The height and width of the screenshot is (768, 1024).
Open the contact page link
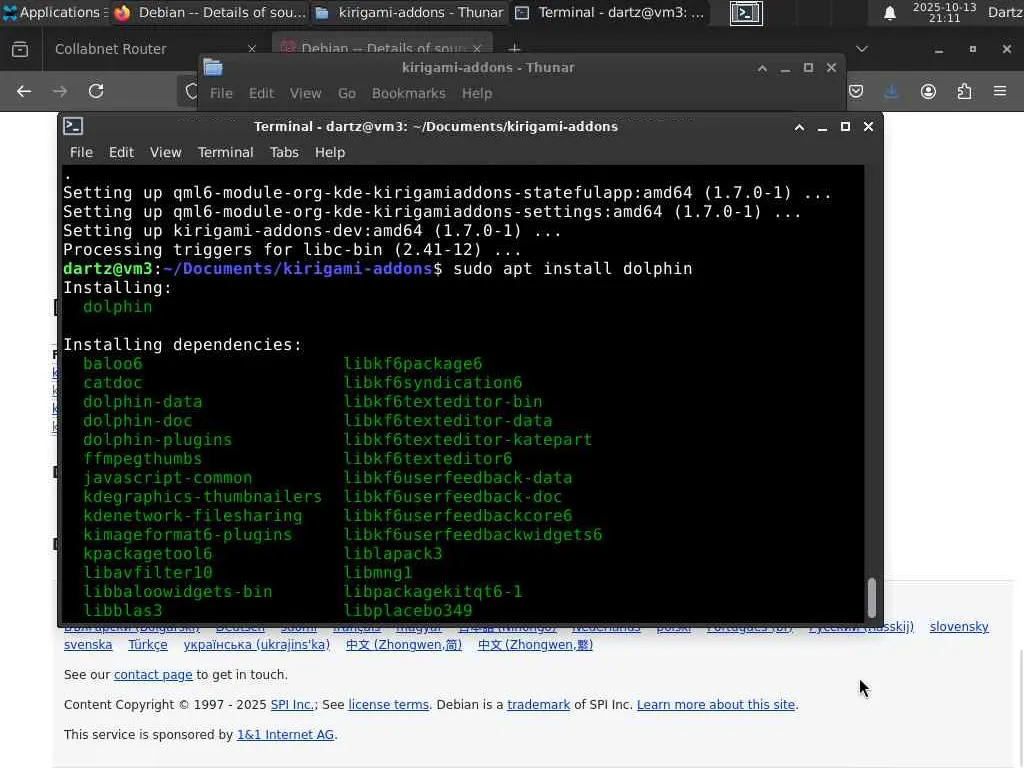pyautogui.click(x=153, y=675)
